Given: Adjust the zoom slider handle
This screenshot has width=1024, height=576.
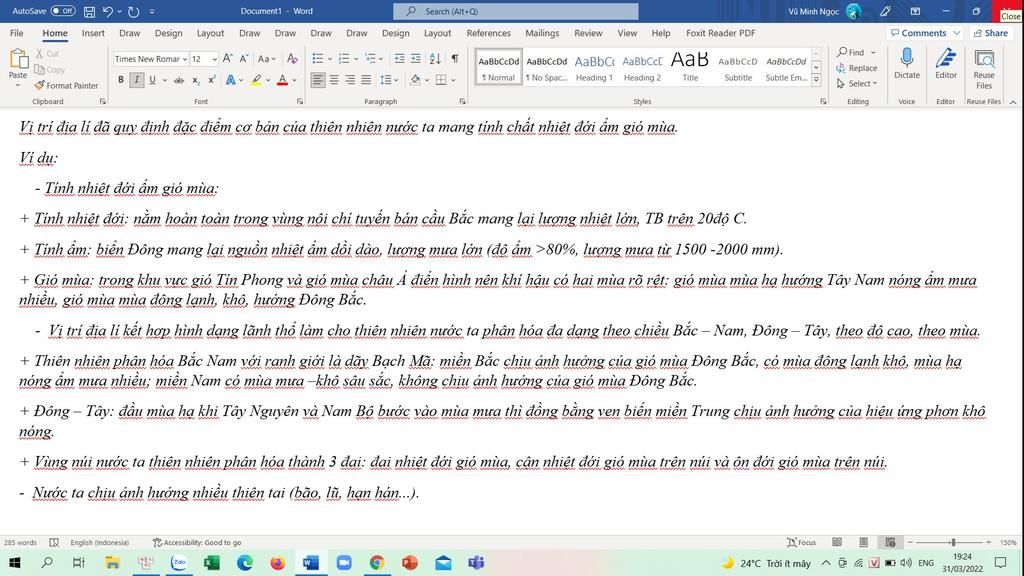Looking at the screenshot, I should coord(953,542).
